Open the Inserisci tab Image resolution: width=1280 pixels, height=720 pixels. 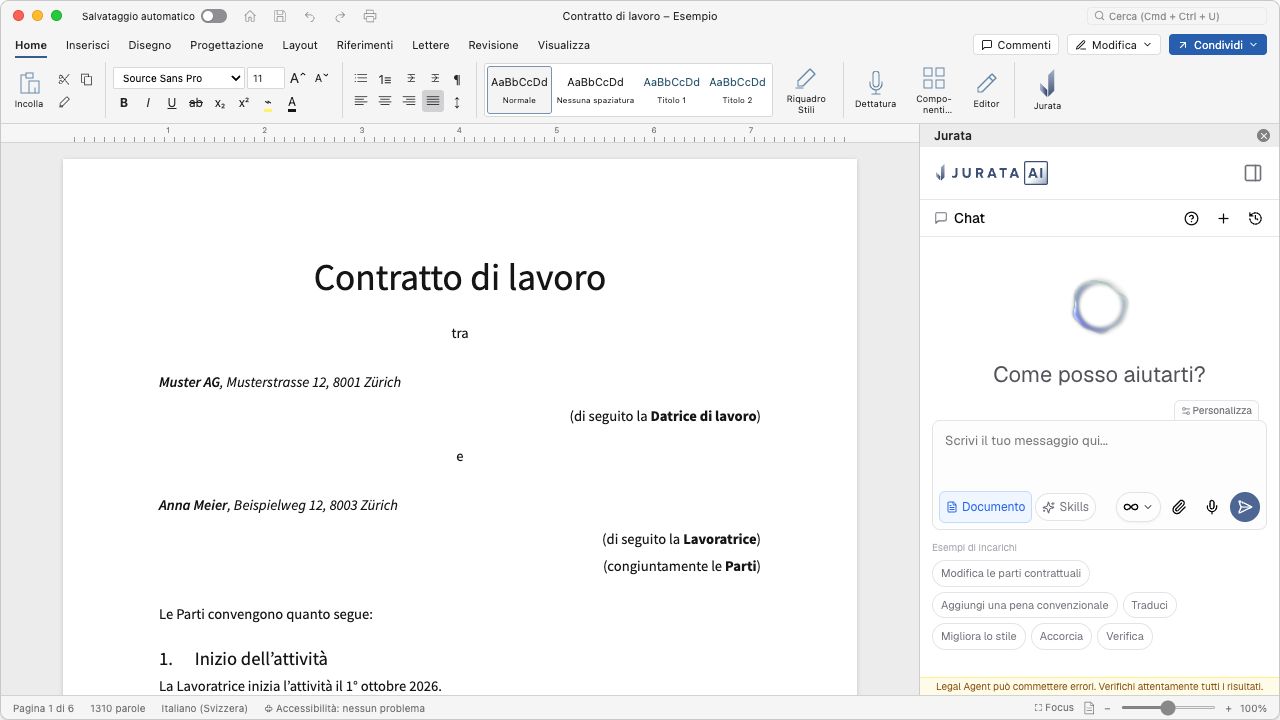tap(88, 45)
